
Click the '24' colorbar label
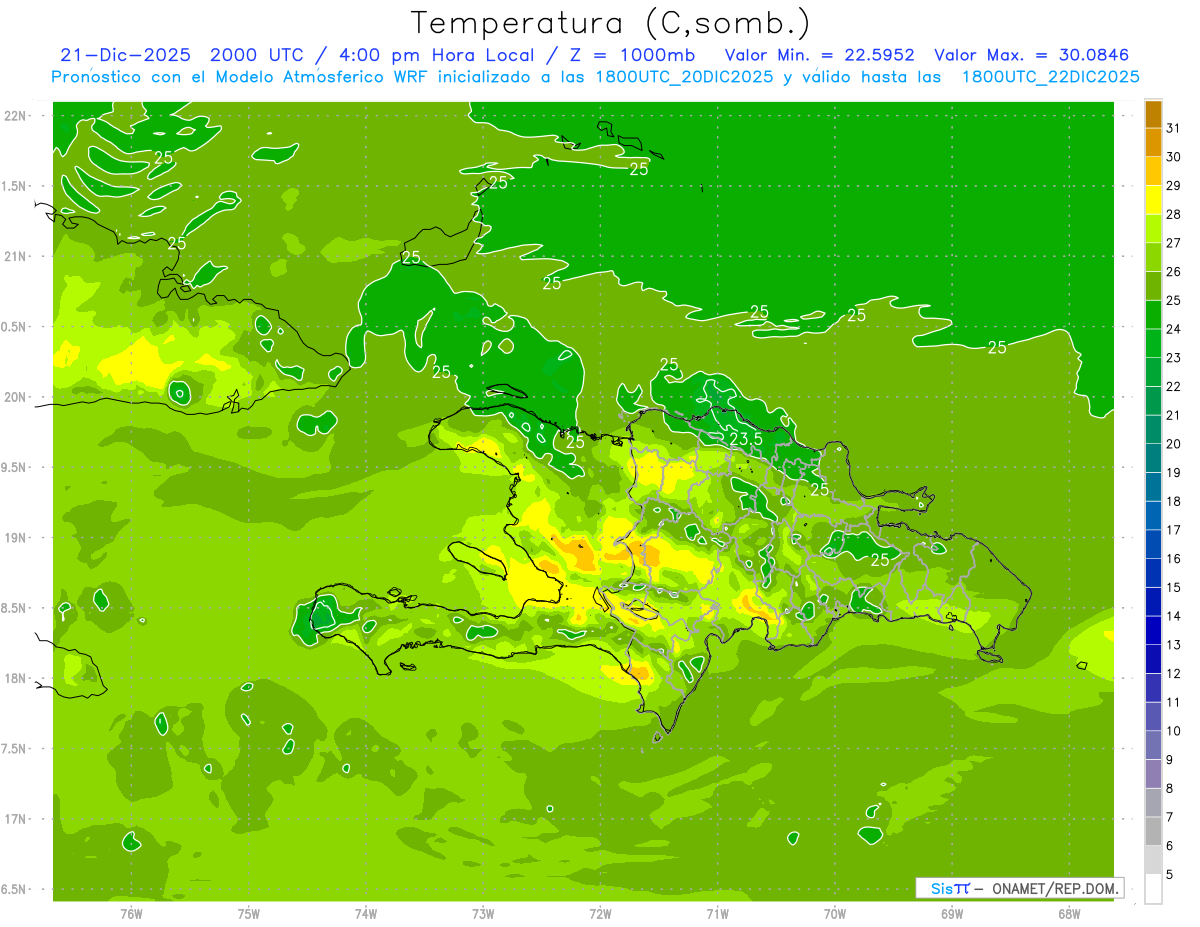coord(1174,329)
